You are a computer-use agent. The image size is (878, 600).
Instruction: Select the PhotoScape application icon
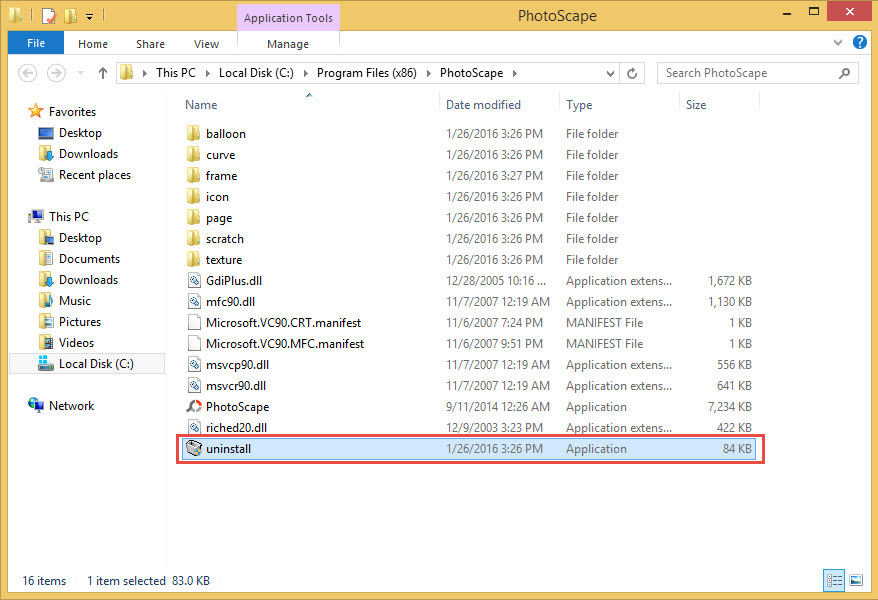click(194, 406)
